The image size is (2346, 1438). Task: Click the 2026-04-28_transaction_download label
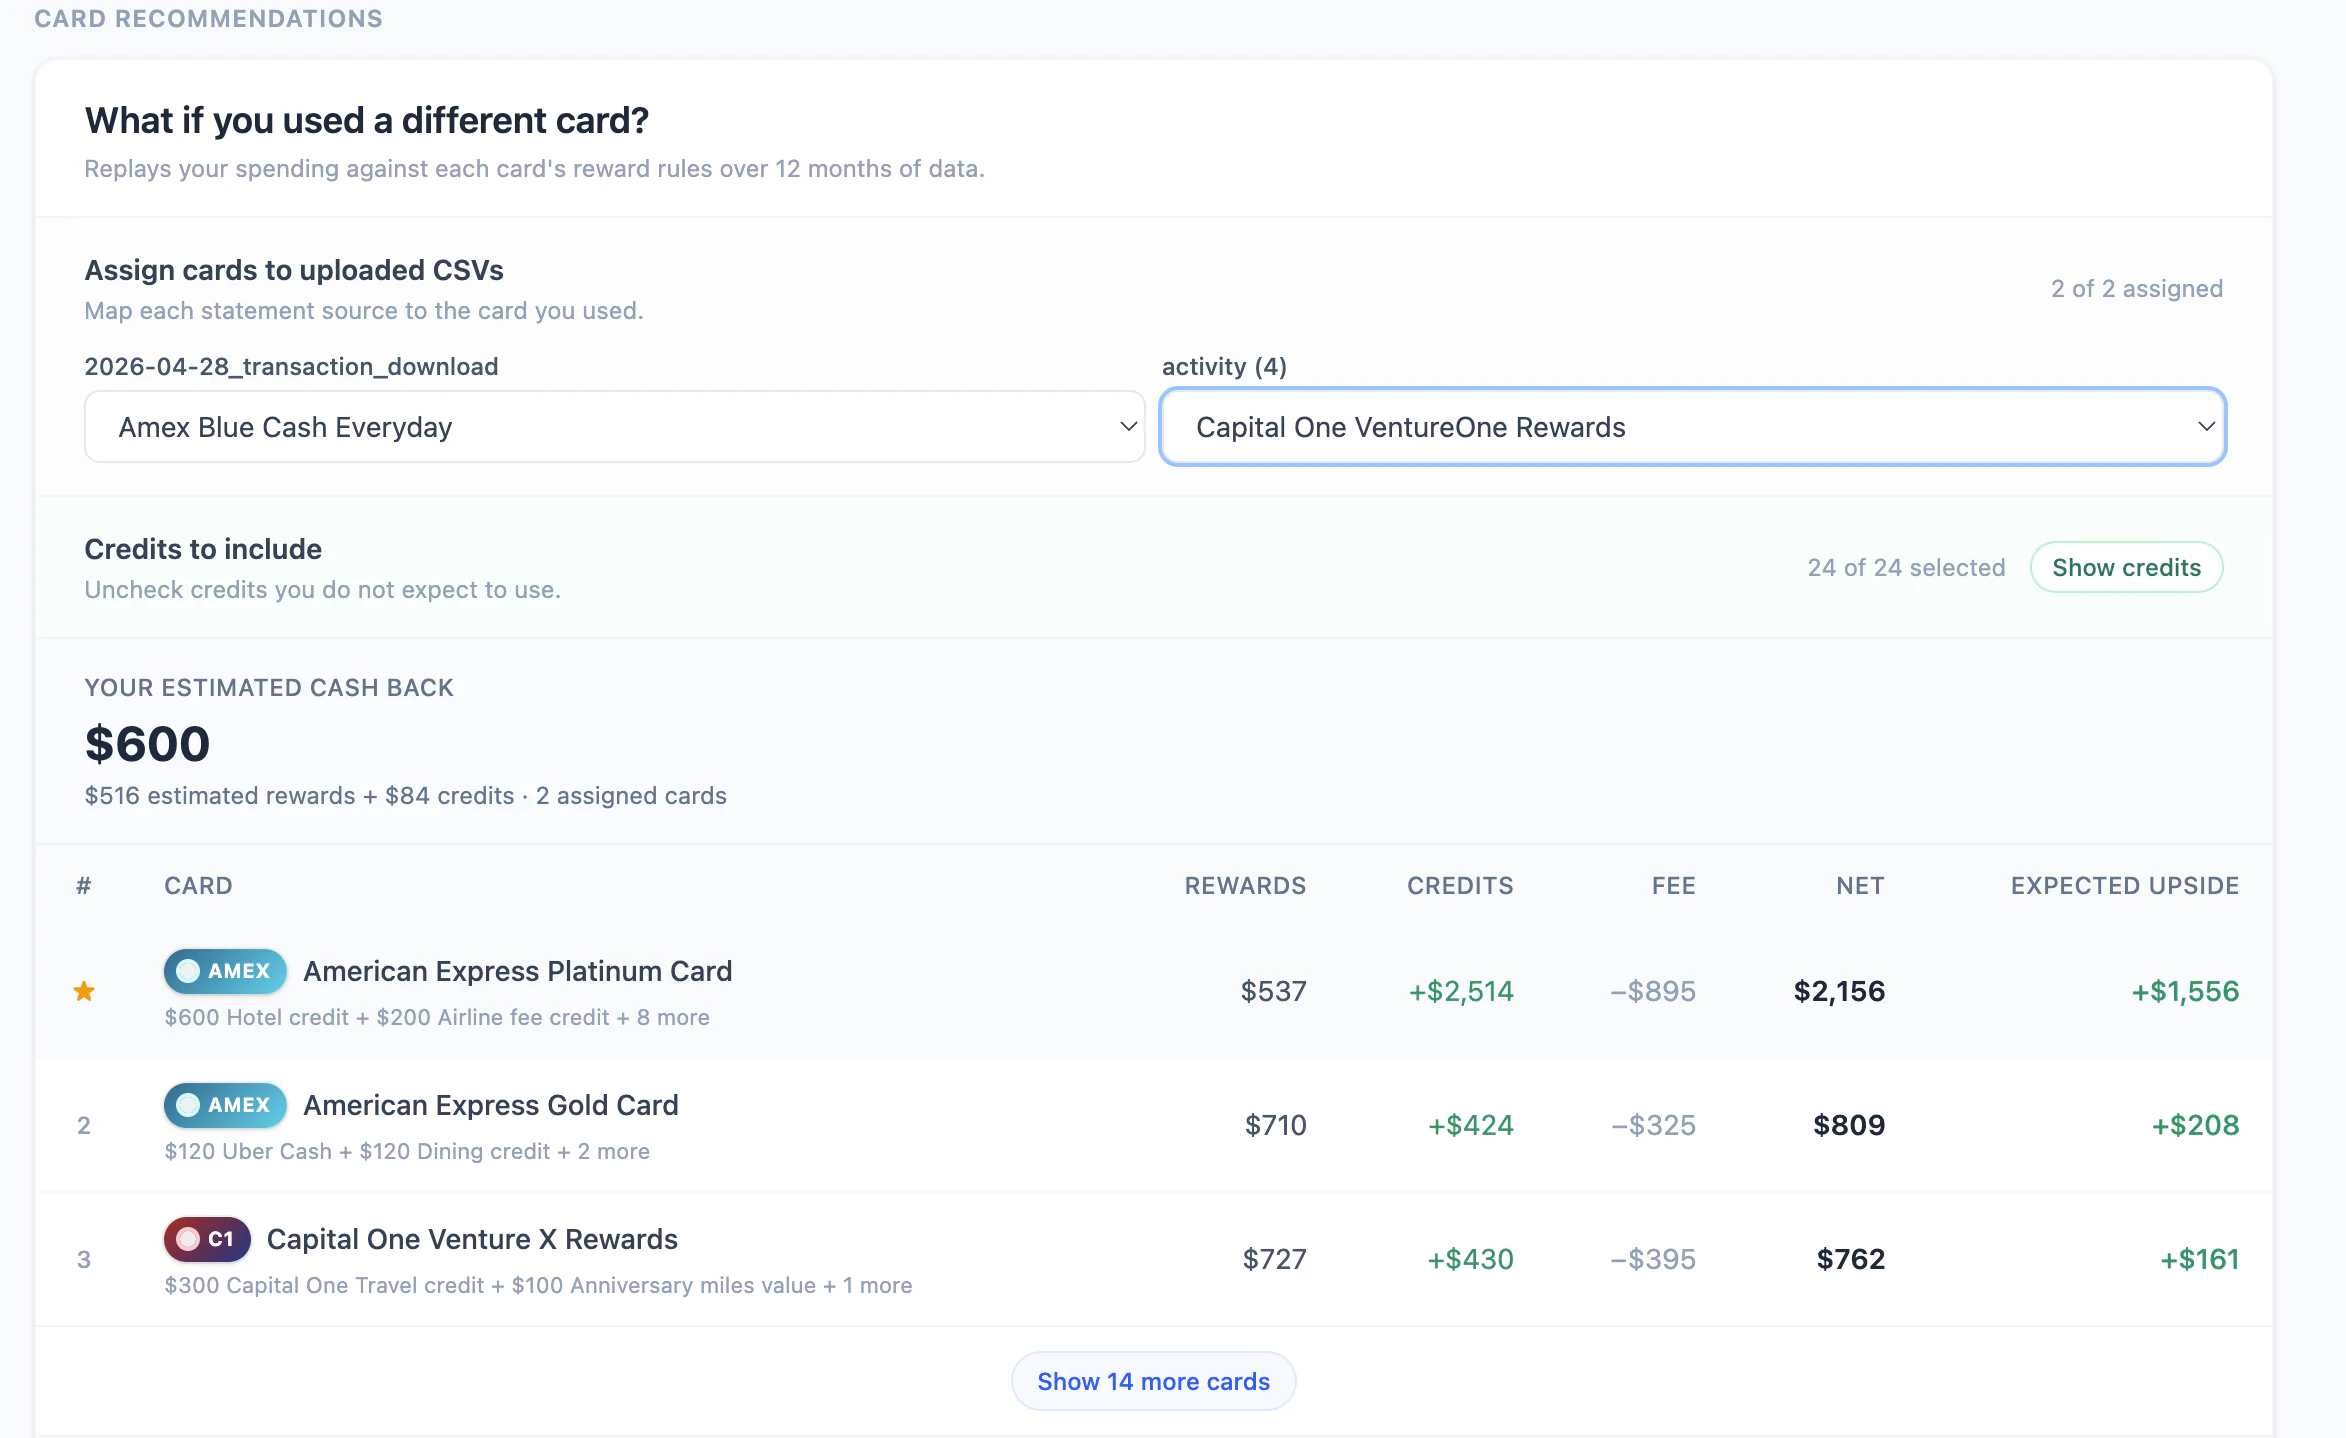pyautogui.click(x=291, y=367)
